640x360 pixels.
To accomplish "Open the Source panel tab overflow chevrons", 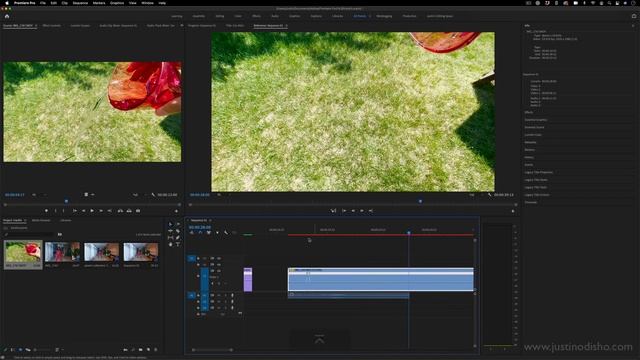I will click(182, 25).
